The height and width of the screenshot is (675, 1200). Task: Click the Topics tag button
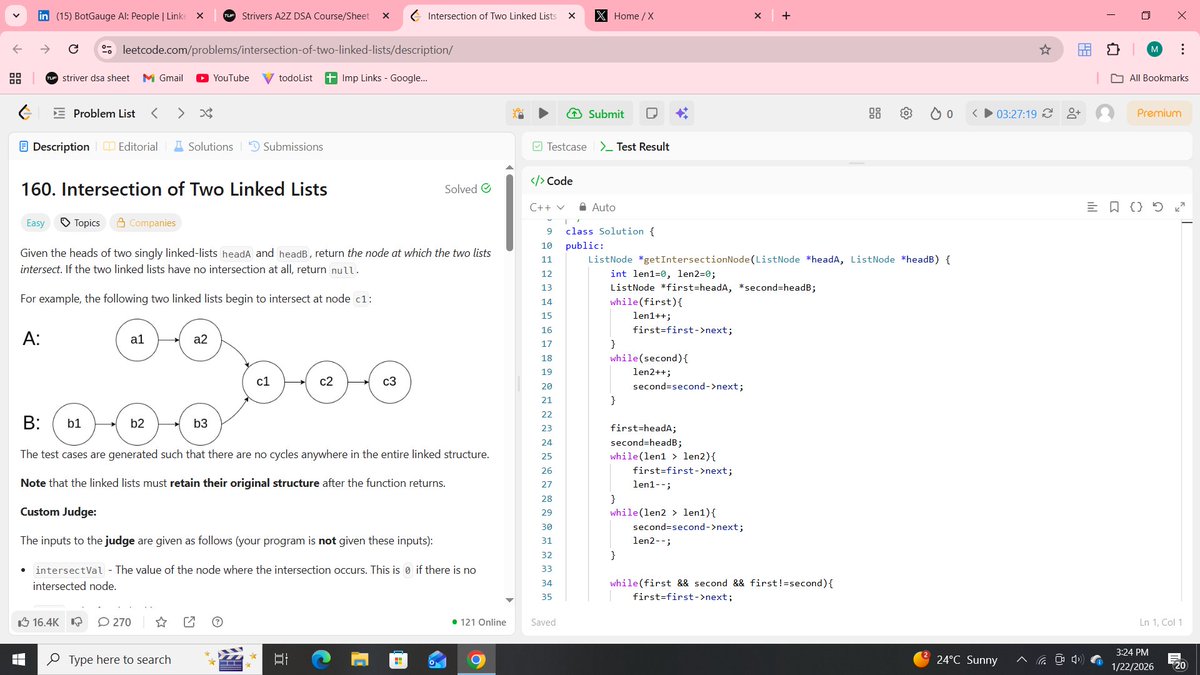click(80, 223)
